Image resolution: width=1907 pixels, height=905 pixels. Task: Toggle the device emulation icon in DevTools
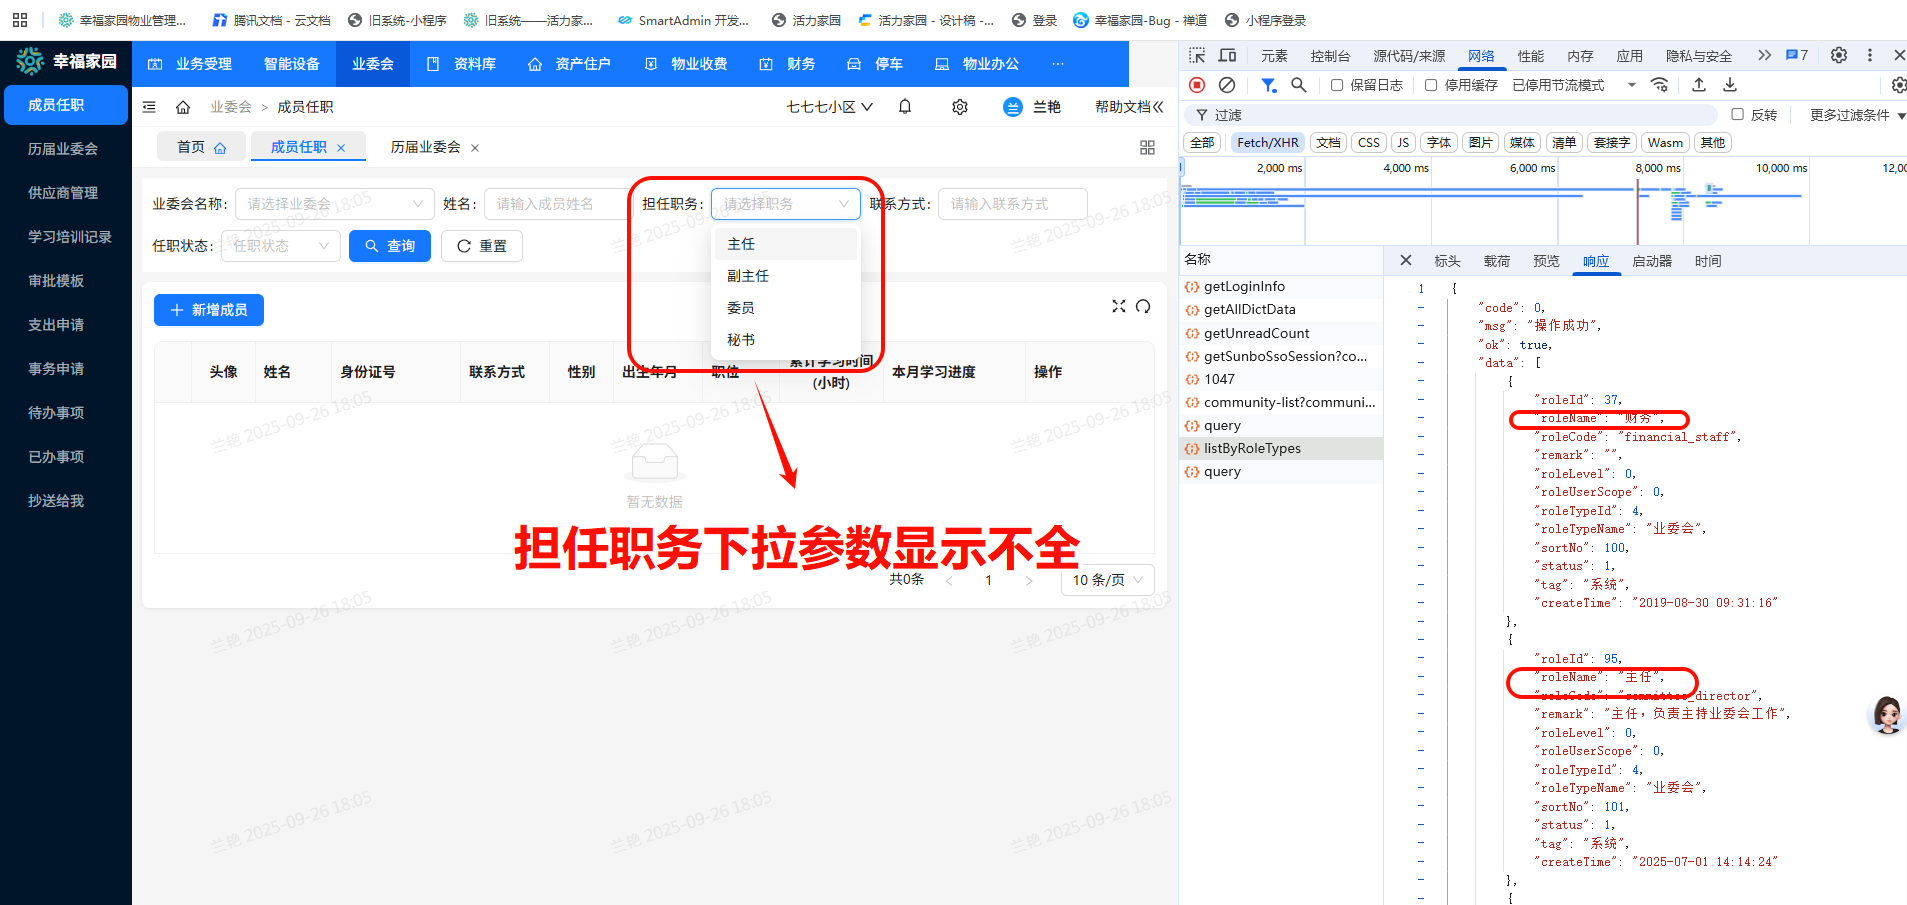tap(1227, 55)
